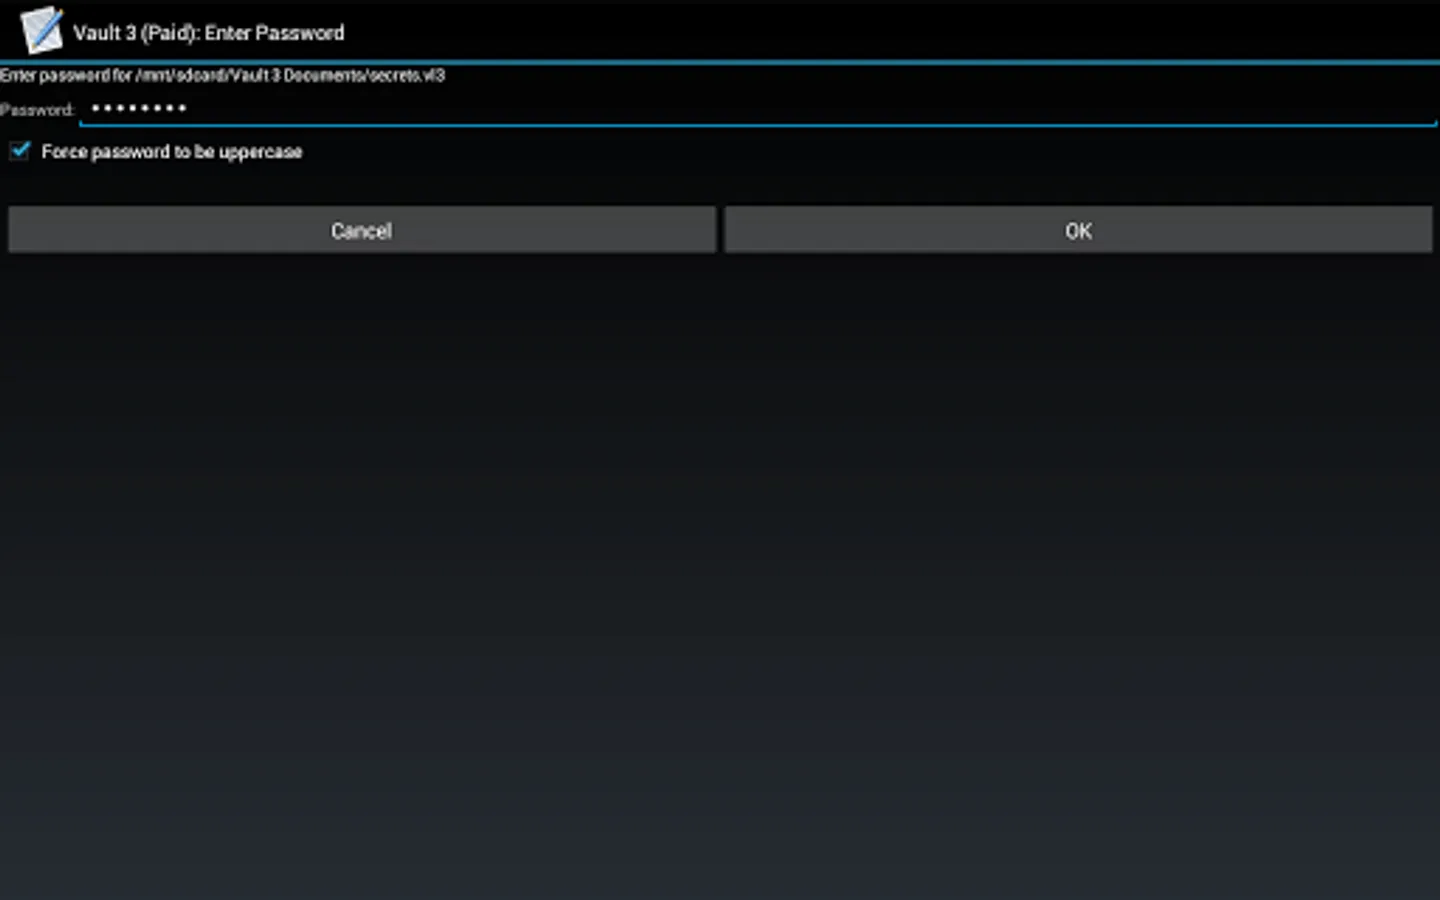Click the 'Enter password for' file path text
This screenshot has height=900, width=1440.
point(222,75)
